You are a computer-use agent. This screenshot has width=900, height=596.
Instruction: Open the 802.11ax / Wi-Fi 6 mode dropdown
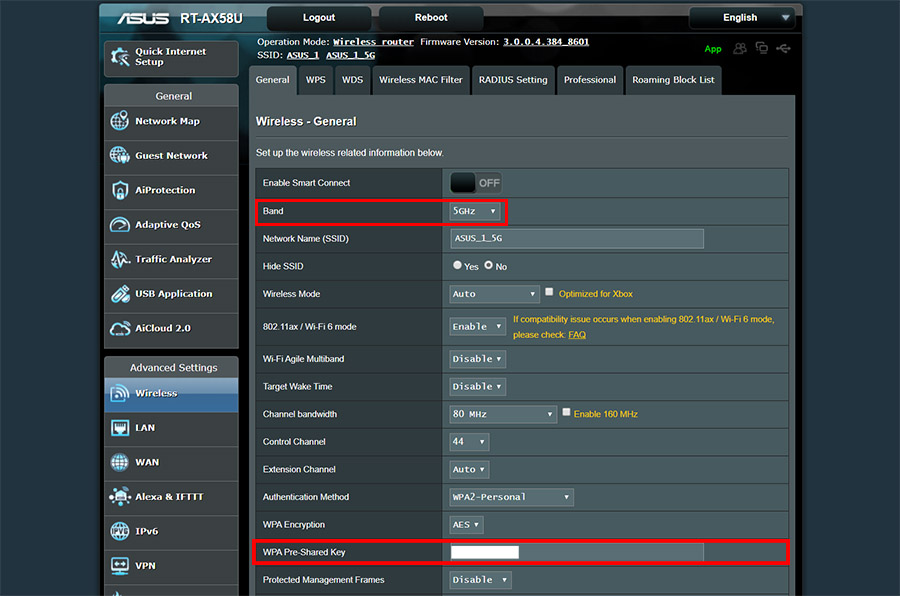point(478,327)
